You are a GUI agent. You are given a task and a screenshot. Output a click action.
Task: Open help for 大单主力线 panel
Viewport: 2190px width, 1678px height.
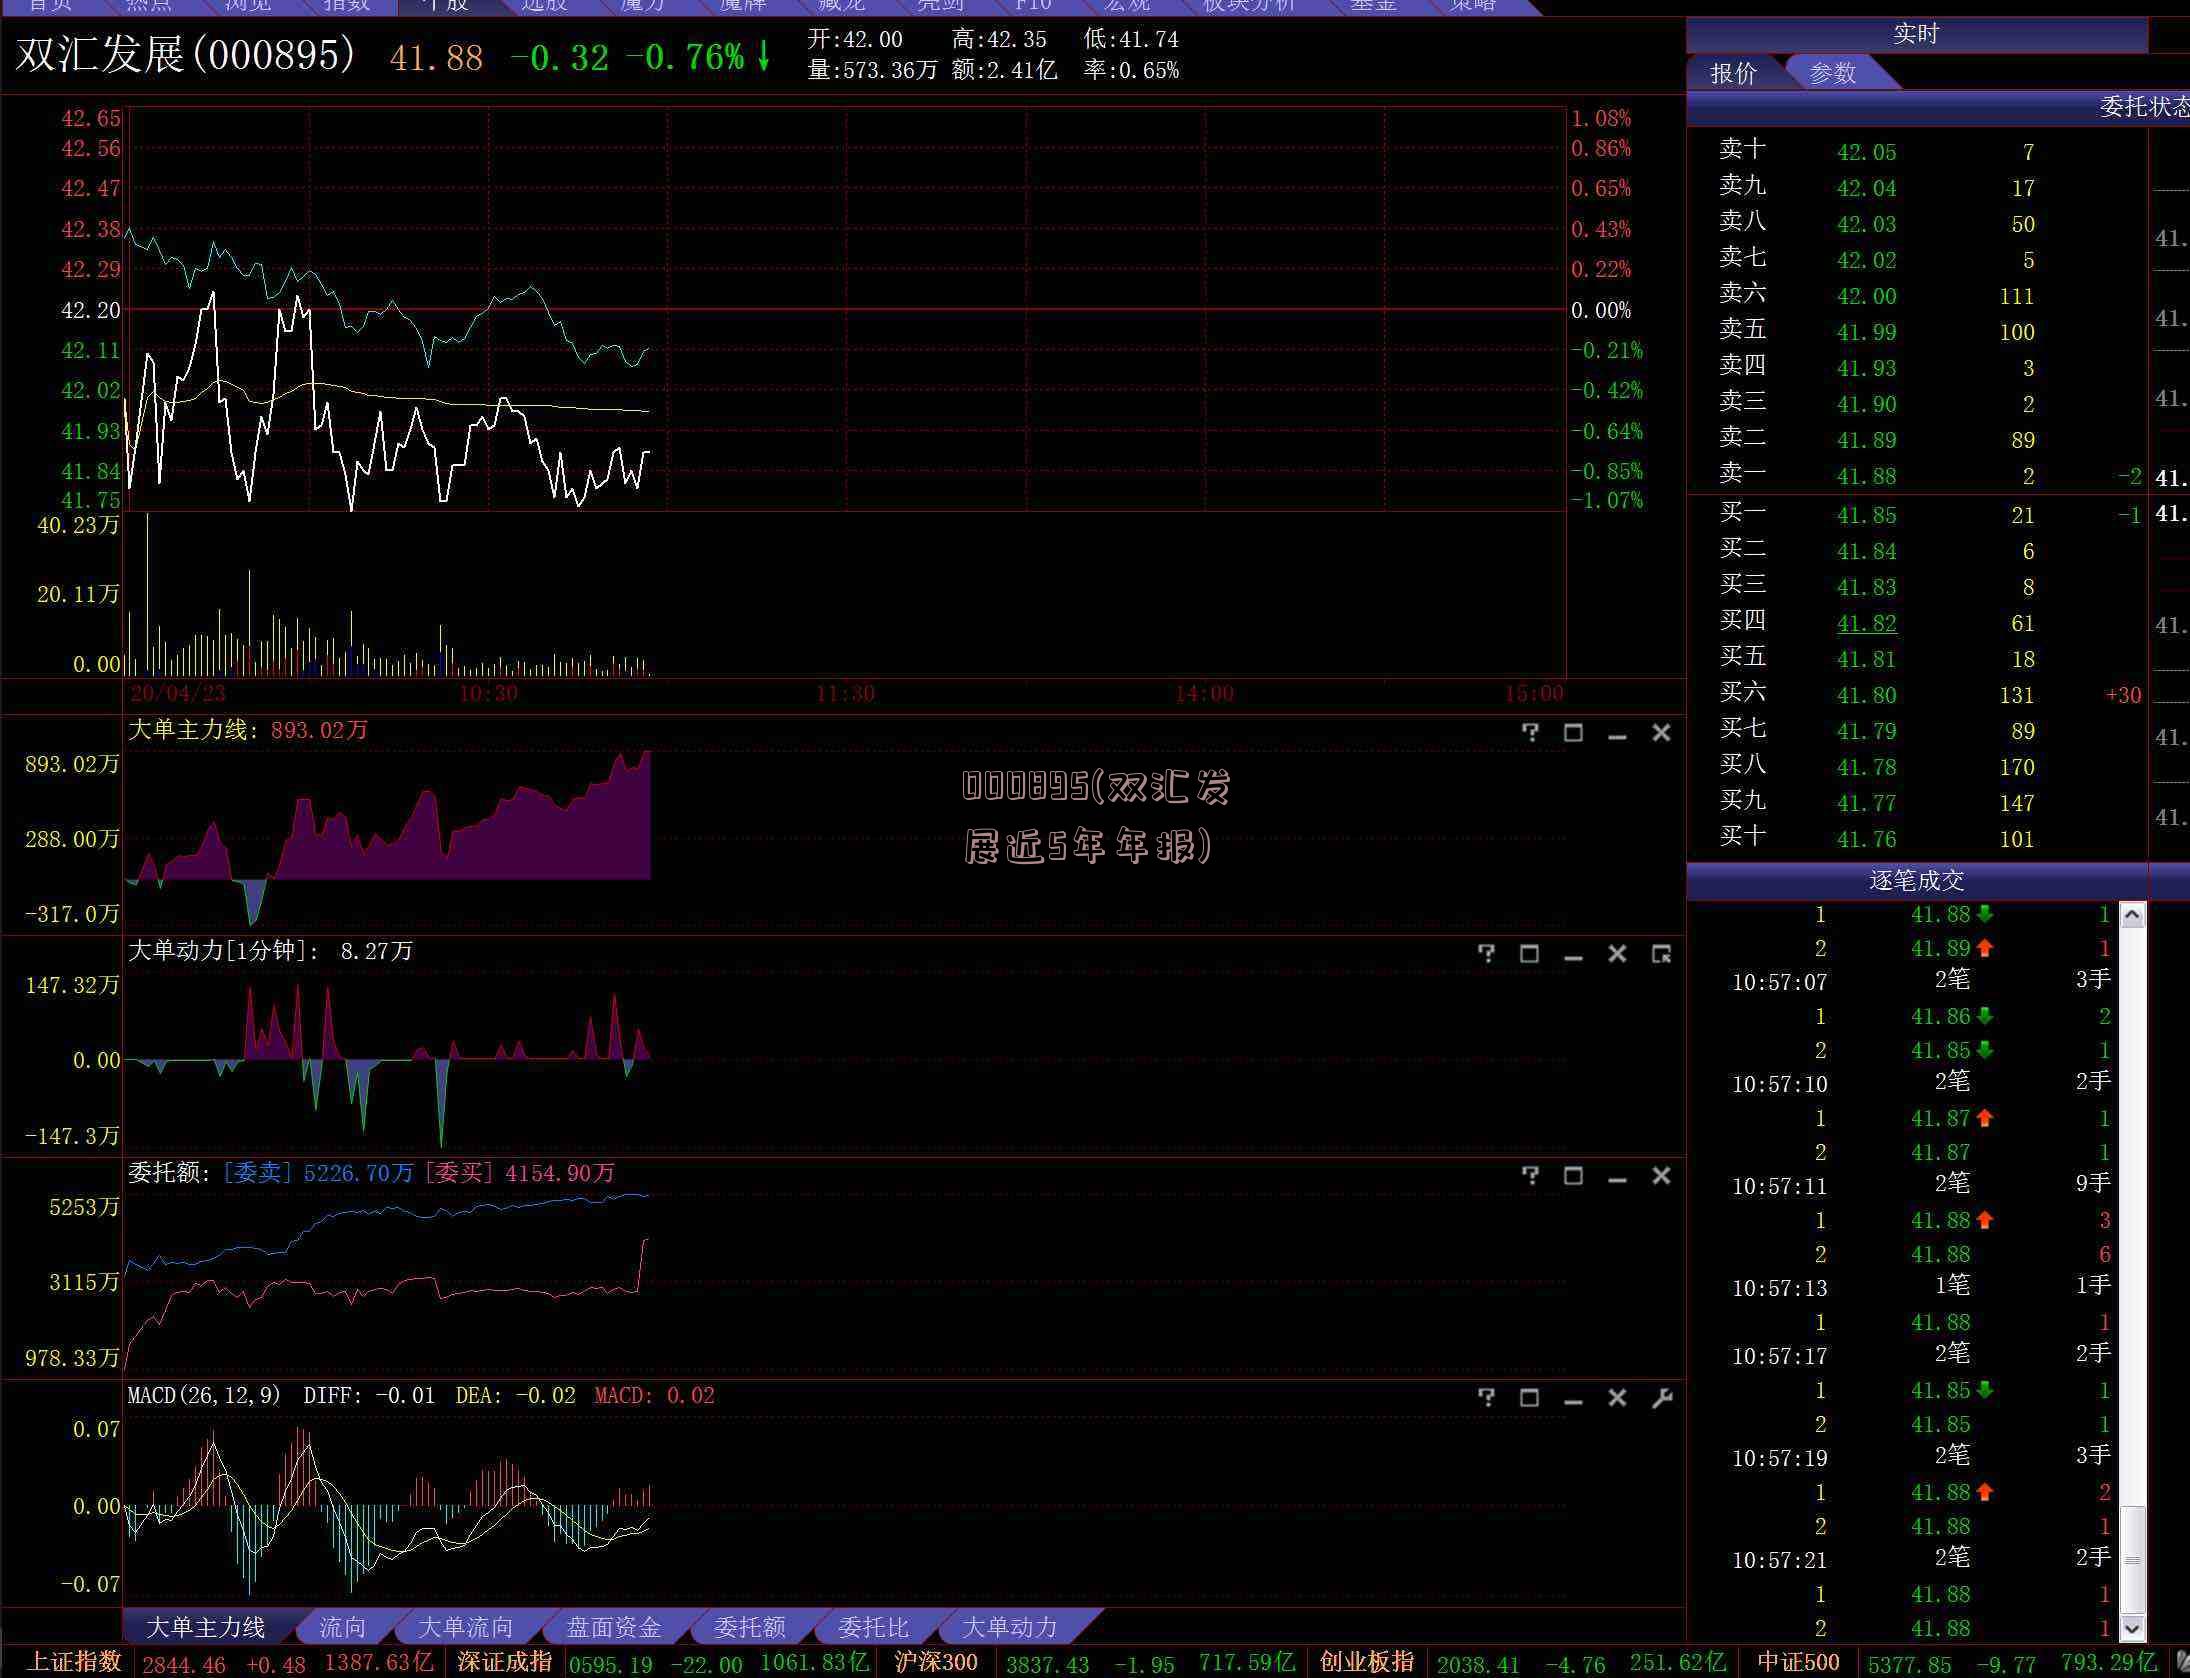[x=1530, y=732]
